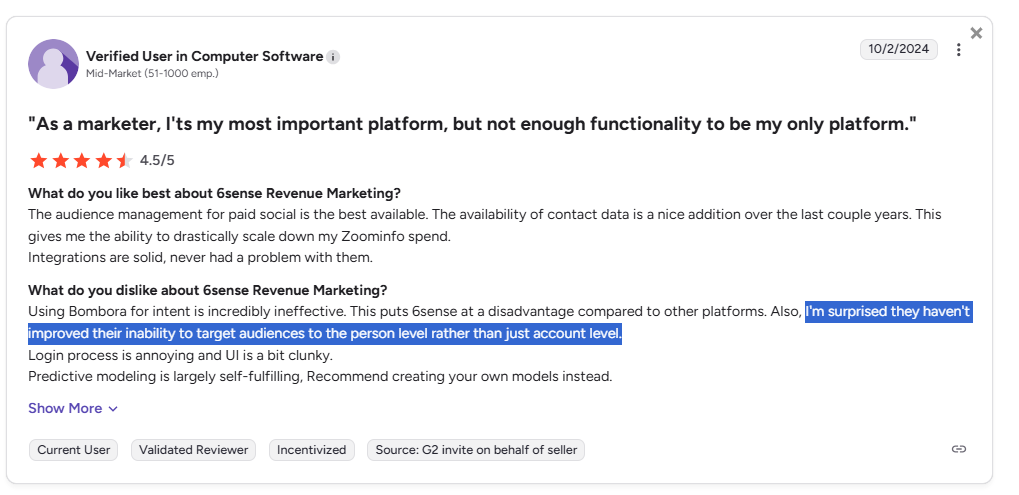Click the Incentivized tag

pos(311,450)
